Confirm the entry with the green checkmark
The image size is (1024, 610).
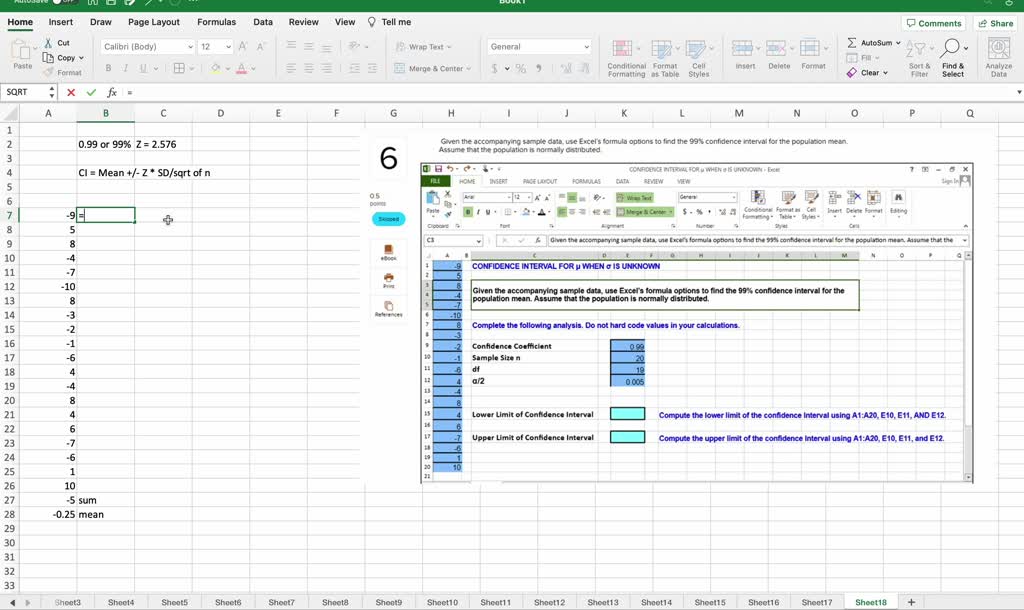click(91, 91)
